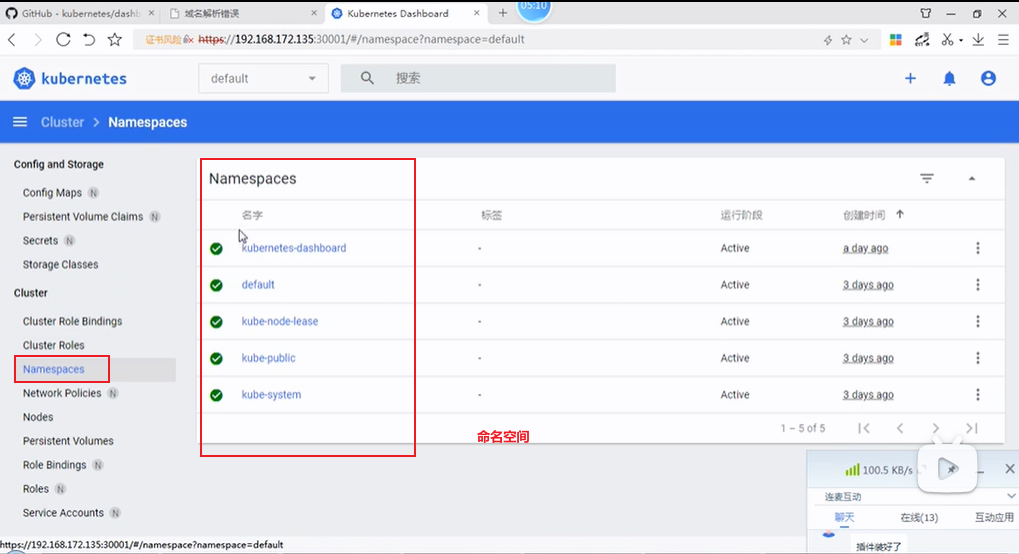Open actions menu for kube-public row

pos(977,358)
